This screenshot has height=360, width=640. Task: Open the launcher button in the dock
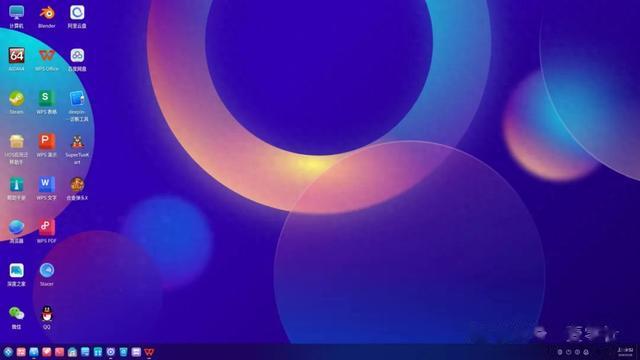[8, 352]
